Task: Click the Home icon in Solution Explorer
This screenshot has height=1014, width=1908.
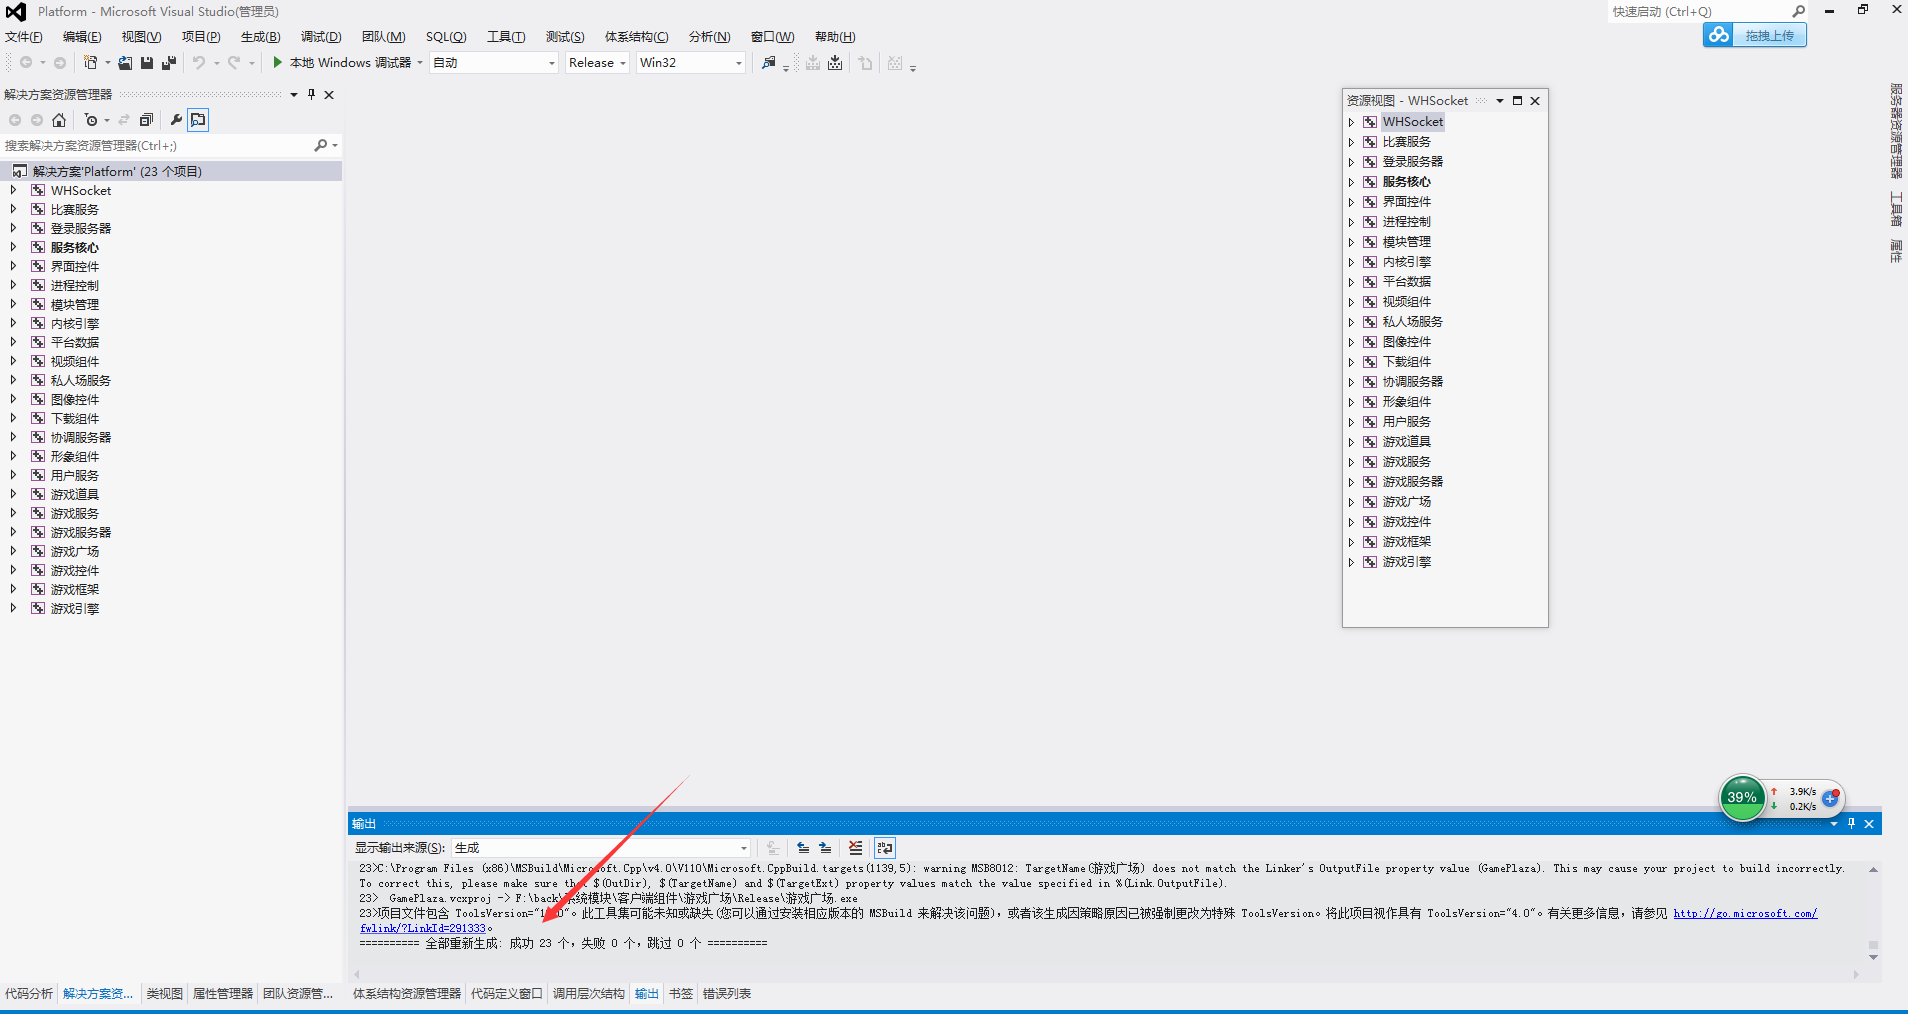Action: (59, 120)
